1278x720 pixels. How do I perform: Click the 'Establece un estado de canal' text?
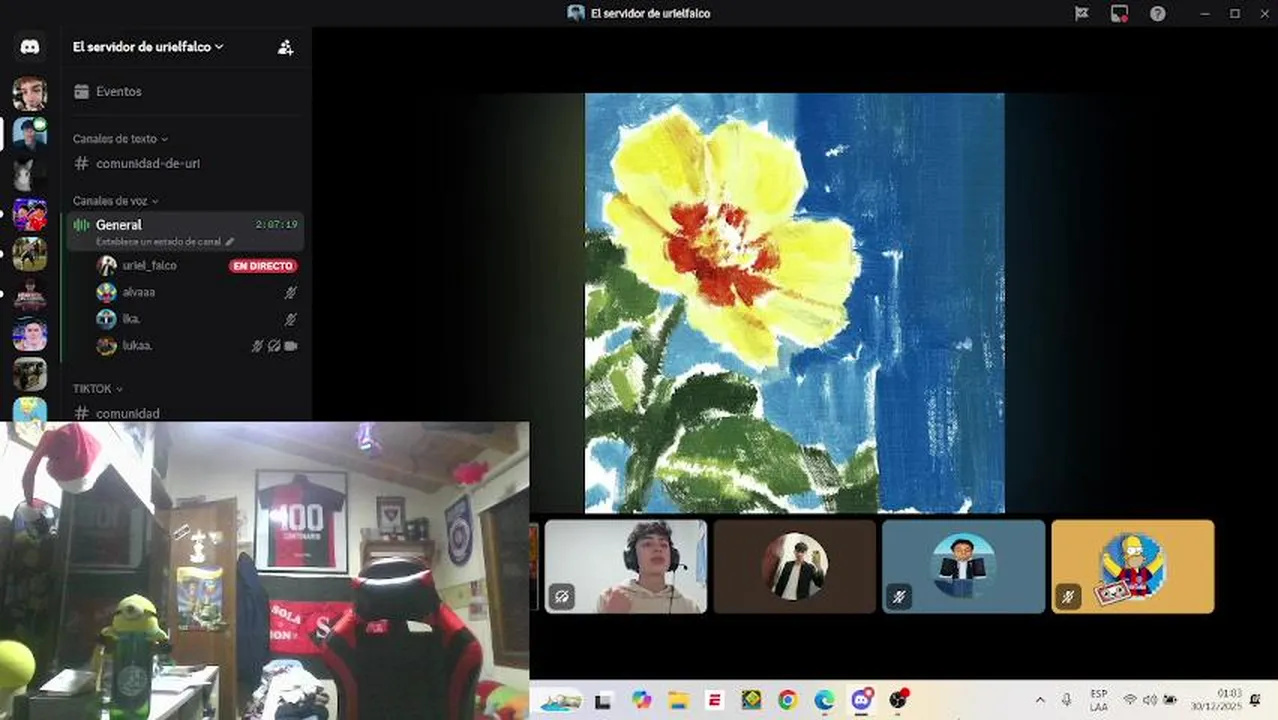158,242
